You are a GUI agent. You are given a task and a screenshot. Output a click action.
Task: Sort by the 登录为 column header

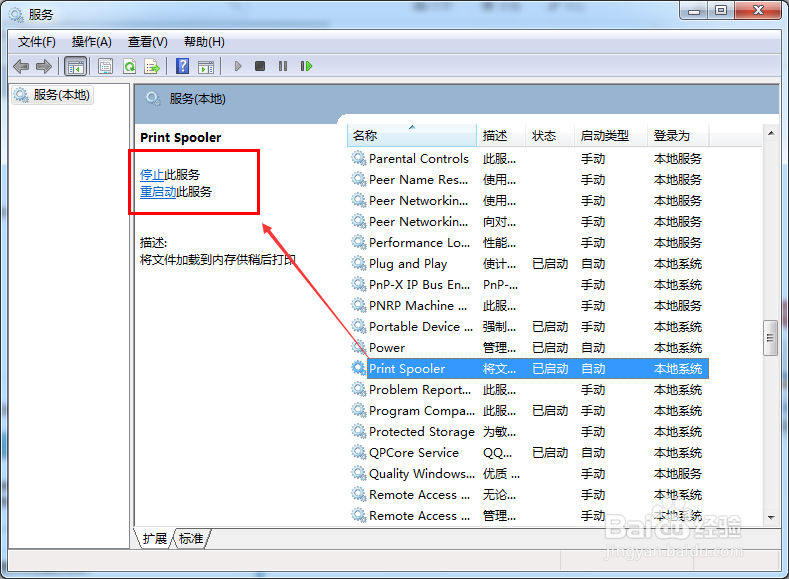678,136
